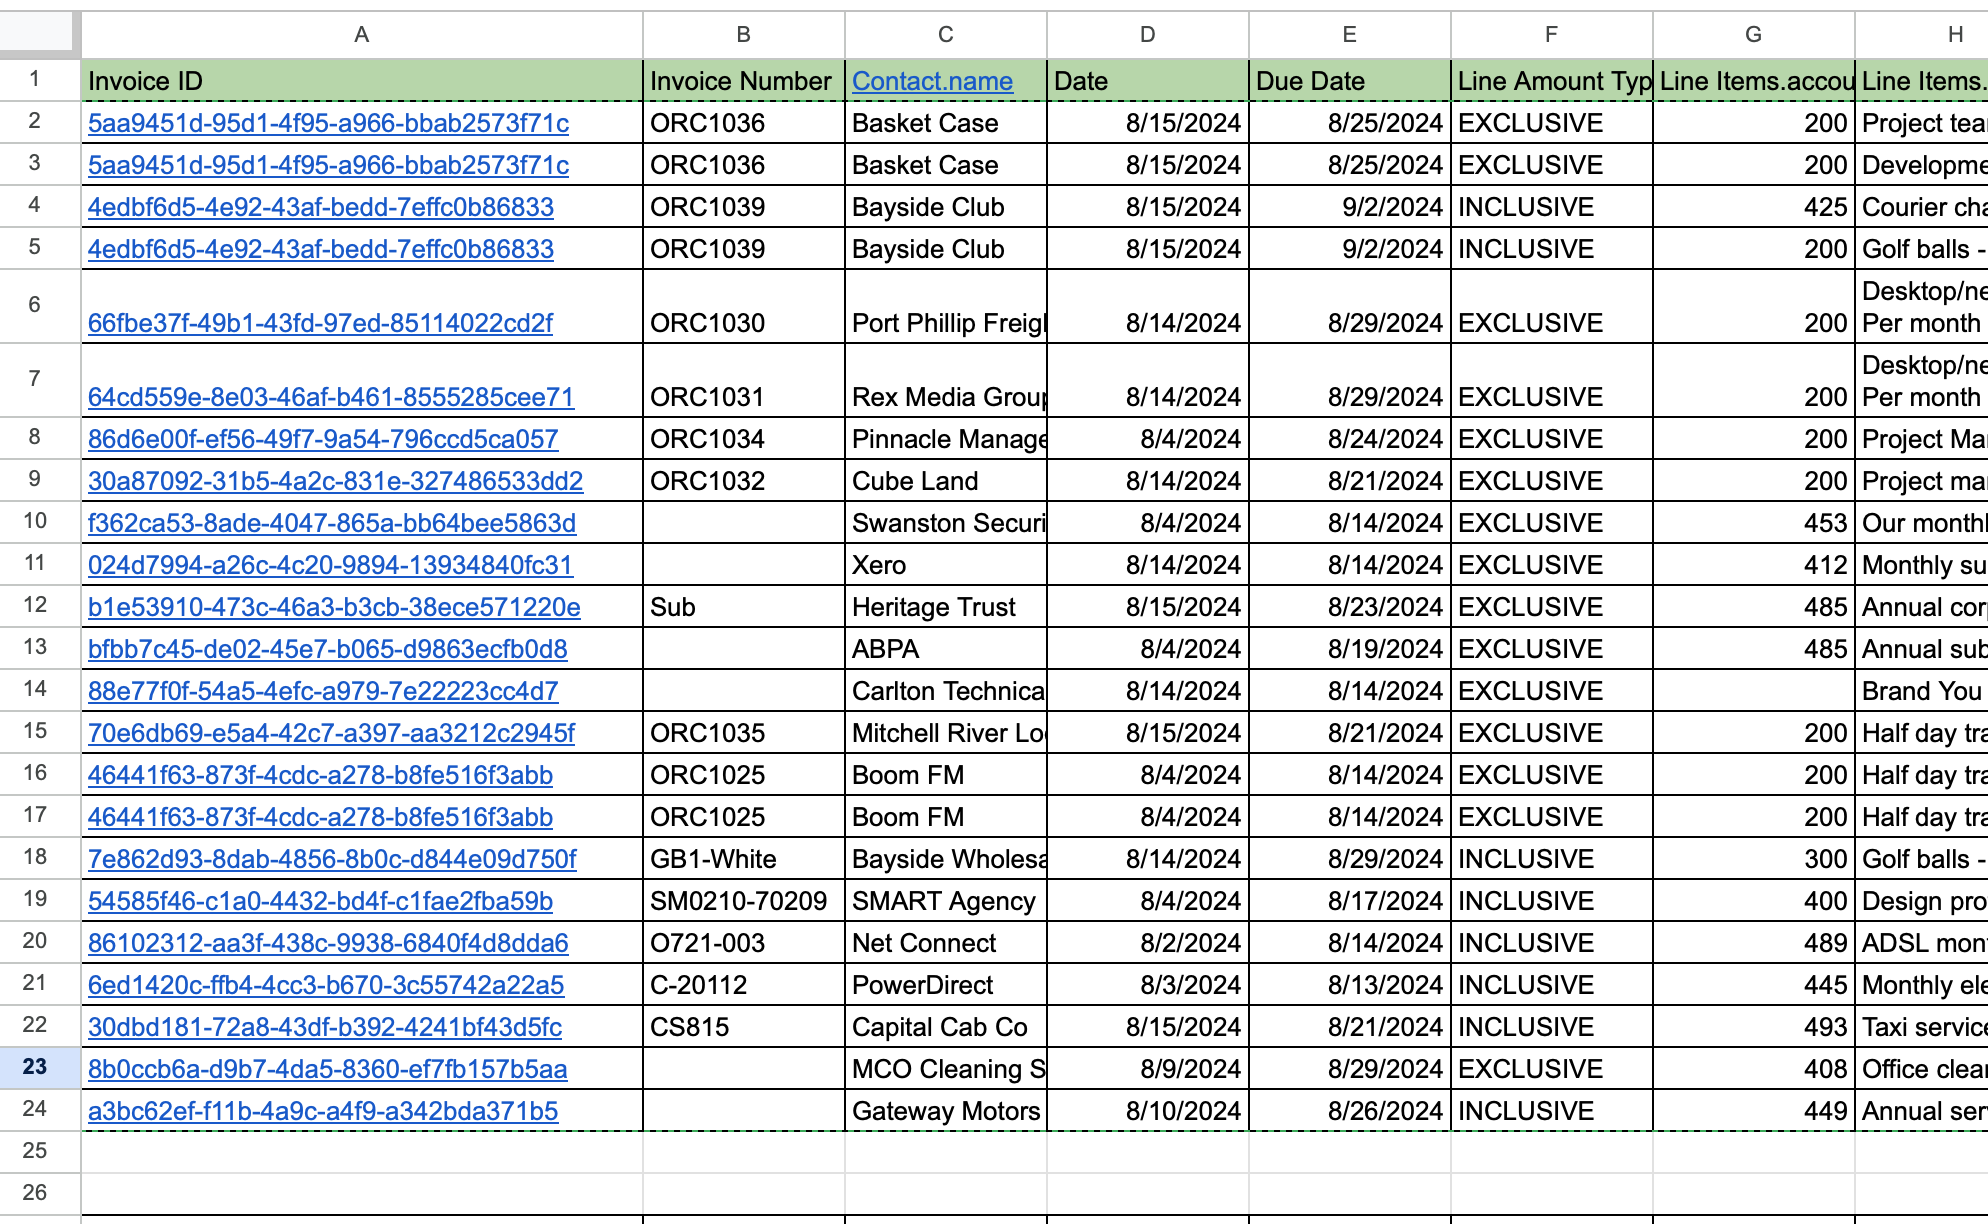
Task: Open invoice link 88e77f0f-54a5-4efc-a979-7e22223cc4d7
Action: [323, 691]
